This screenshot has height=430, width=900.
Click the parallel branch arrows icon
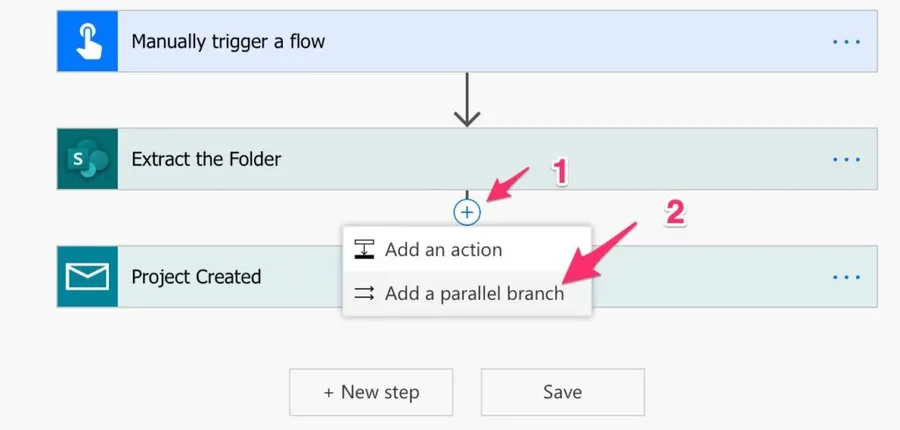pos(365,294)
